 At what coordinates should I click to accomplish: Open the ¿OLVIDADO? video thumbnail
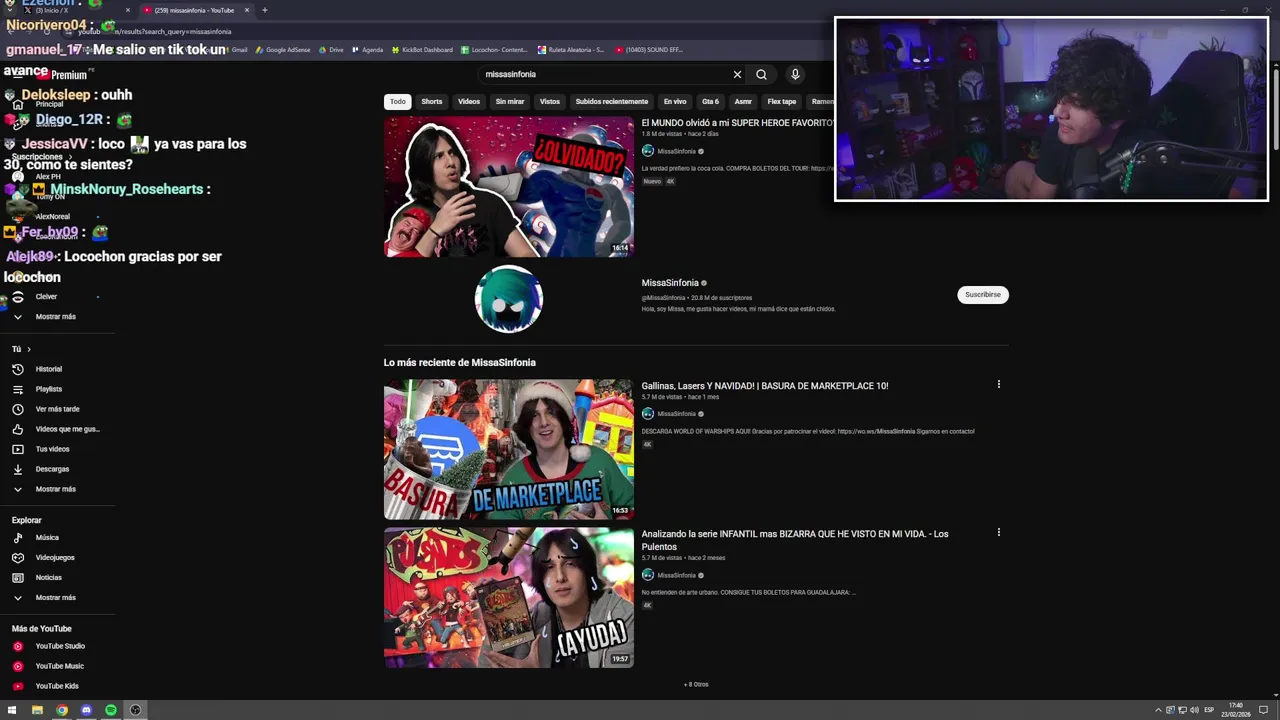(x=508, y=187)
